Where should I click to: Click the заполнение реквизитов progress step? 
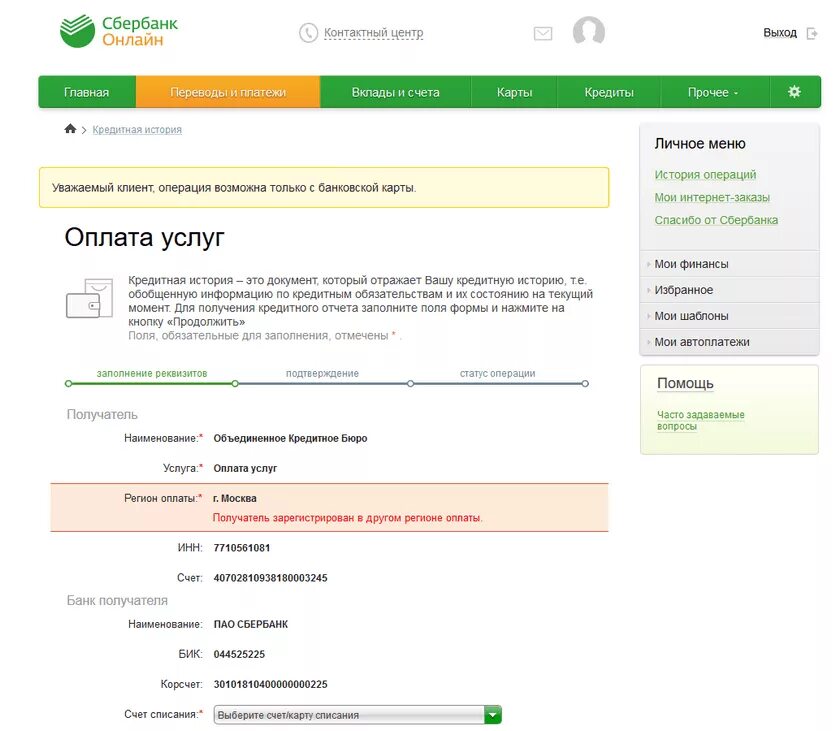152,374
